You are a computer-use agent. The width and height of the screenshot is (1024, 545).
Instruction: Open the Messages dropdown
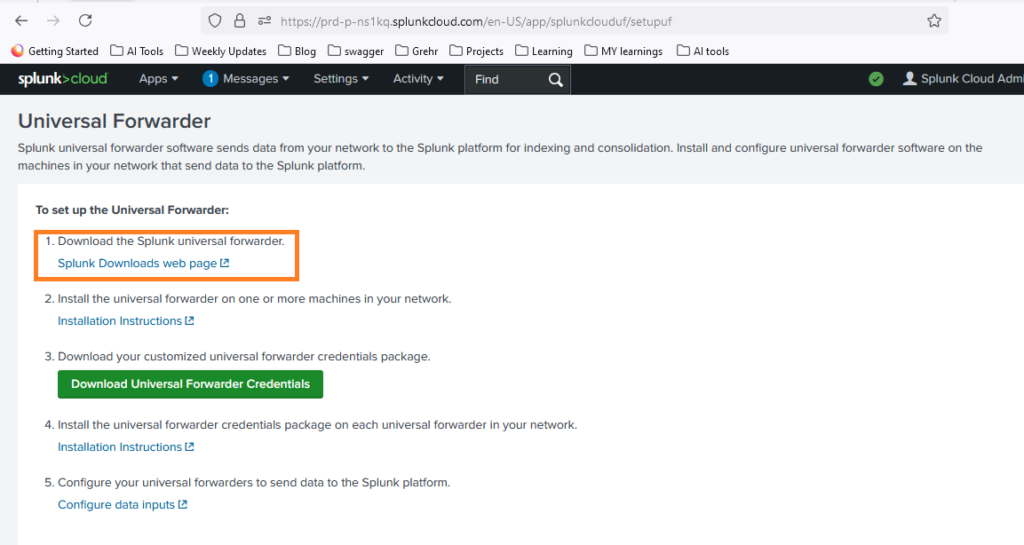point(245,79)
